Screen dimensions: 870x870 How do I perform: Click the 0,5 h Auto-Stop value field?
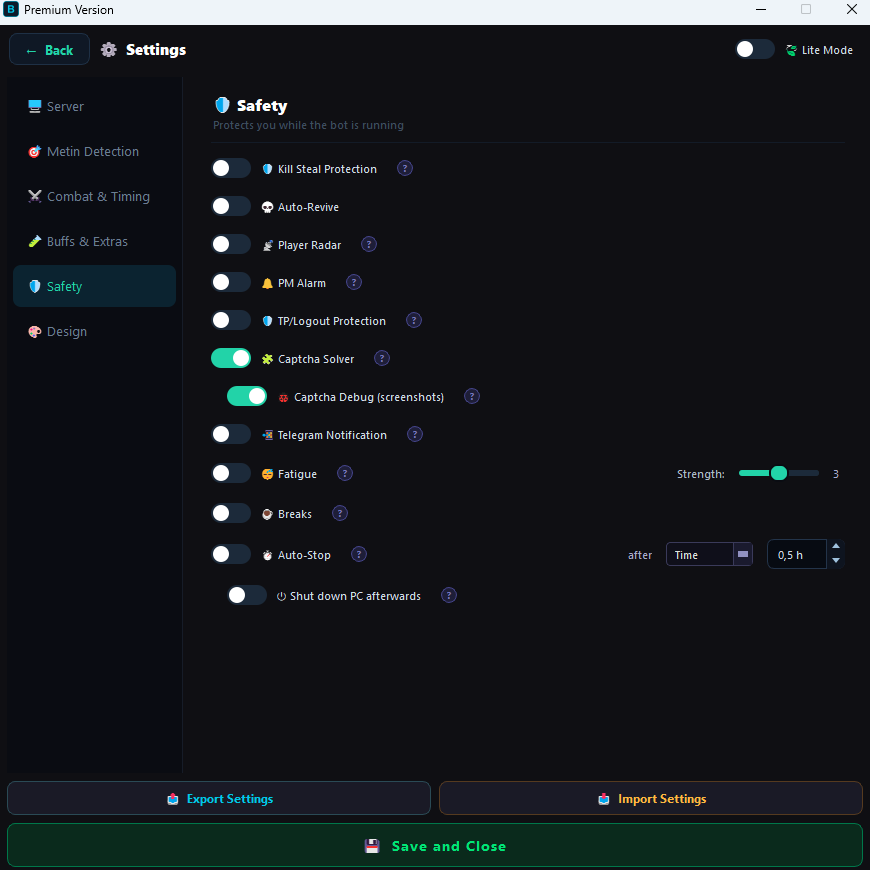pyautogui.click(x=797, y=554)
